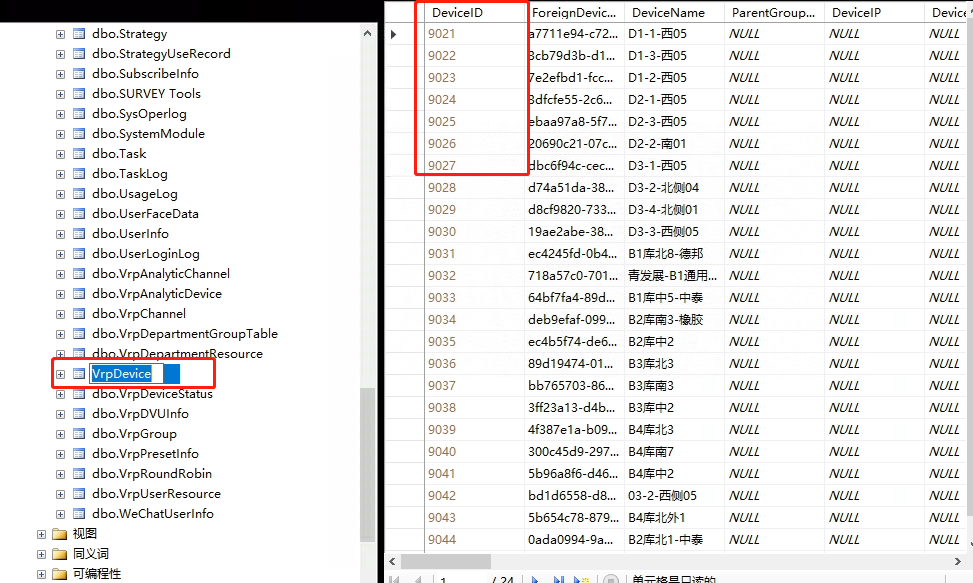The image size is (973, 583).
Task: Select the DeviceID cell 9028
Action: (x=475, y=187)
